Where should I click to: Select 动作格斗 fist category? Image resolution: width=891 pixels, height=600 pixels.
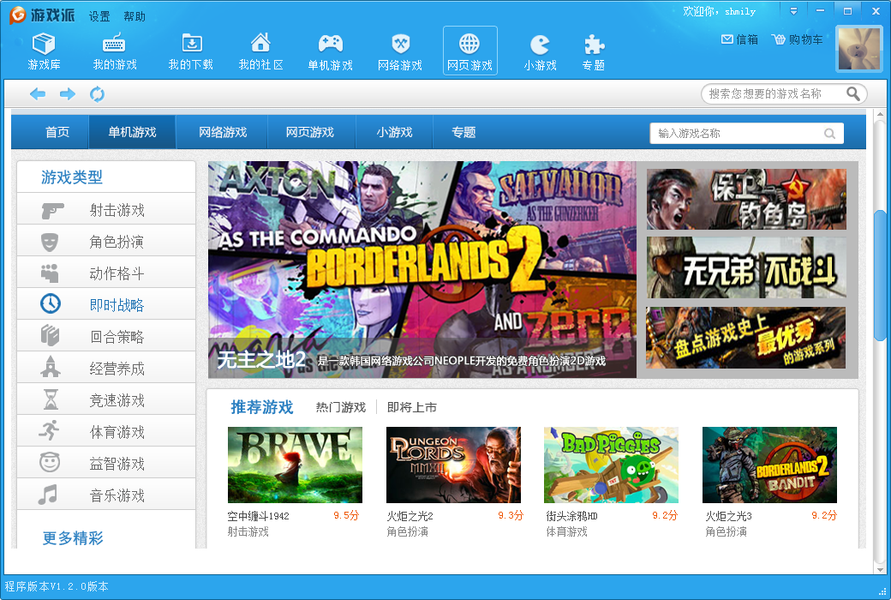(106, 274)
